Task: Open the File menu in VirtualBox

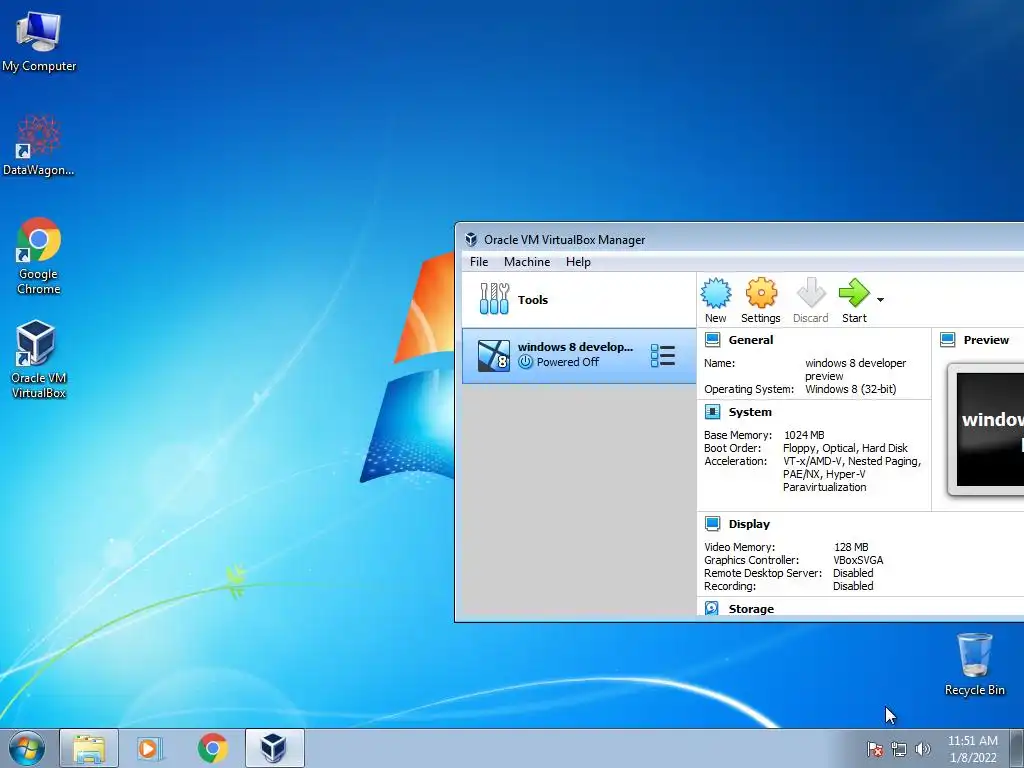Action: point(479,262)
